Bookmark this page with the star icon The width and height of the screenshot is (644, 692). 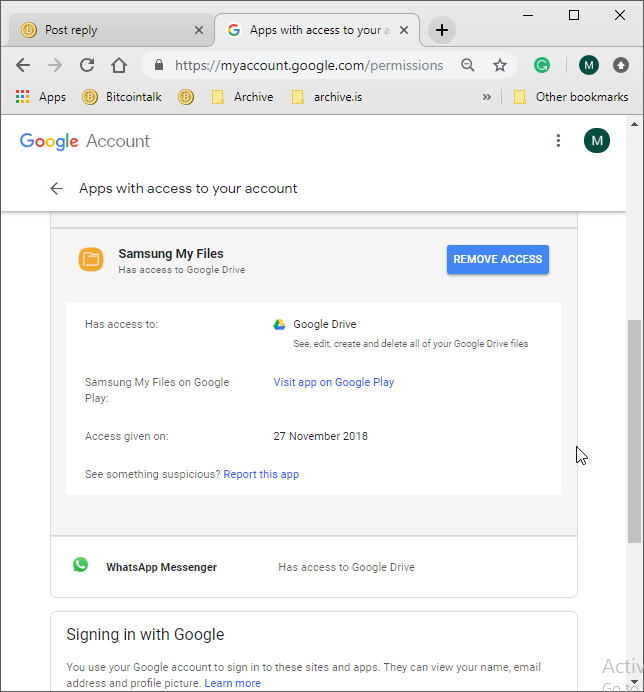coord(500,65)
